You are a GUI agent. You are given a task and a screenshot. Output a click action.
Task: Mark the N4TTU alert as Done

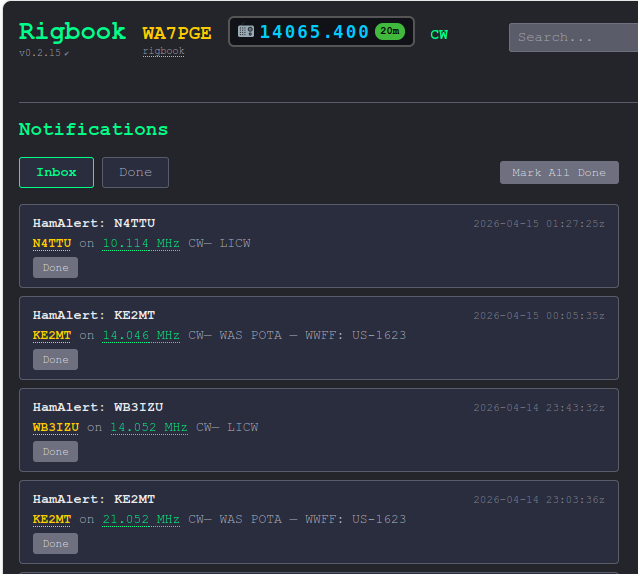coord(55,268)
